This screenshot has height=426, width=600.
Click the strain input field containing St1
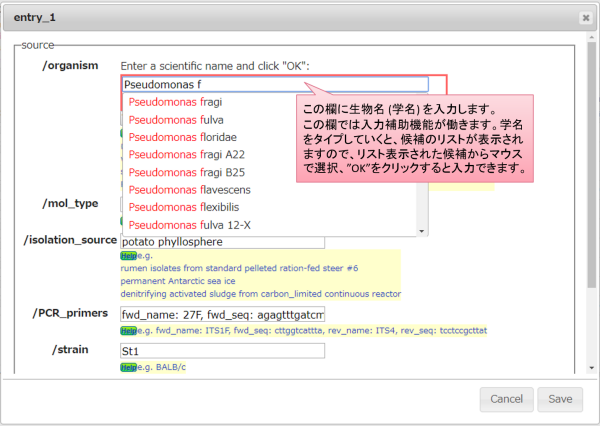tap(222, 351)
